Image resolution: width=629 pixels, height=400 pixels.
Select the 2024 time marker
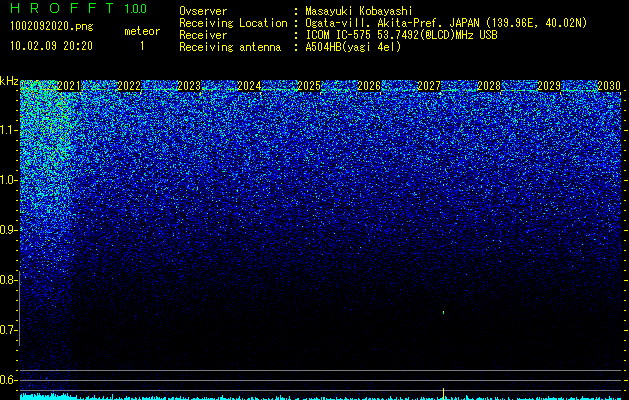pyautogui.click(x=249, y=86)
